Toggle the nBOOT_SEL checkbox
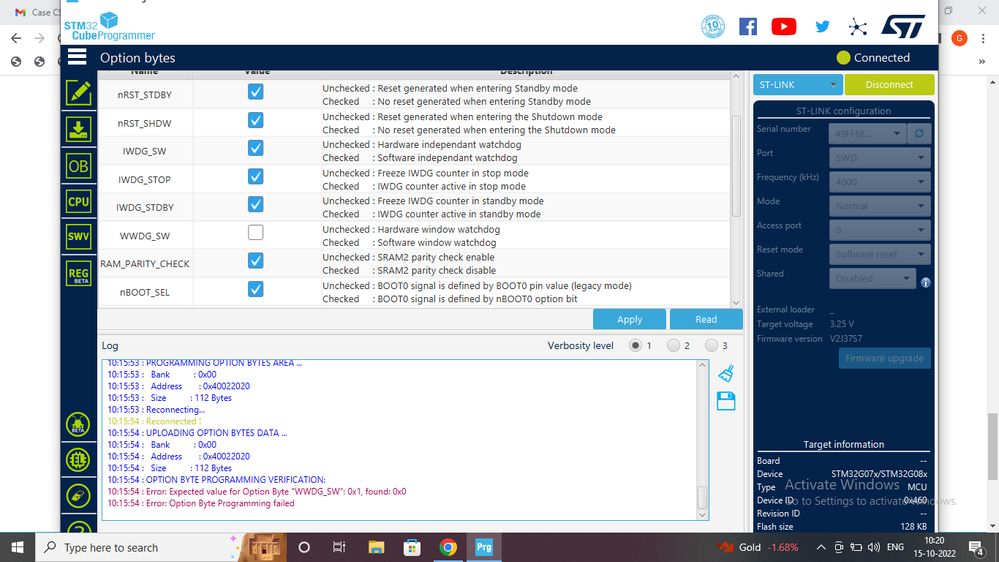 tap(255, 289)
